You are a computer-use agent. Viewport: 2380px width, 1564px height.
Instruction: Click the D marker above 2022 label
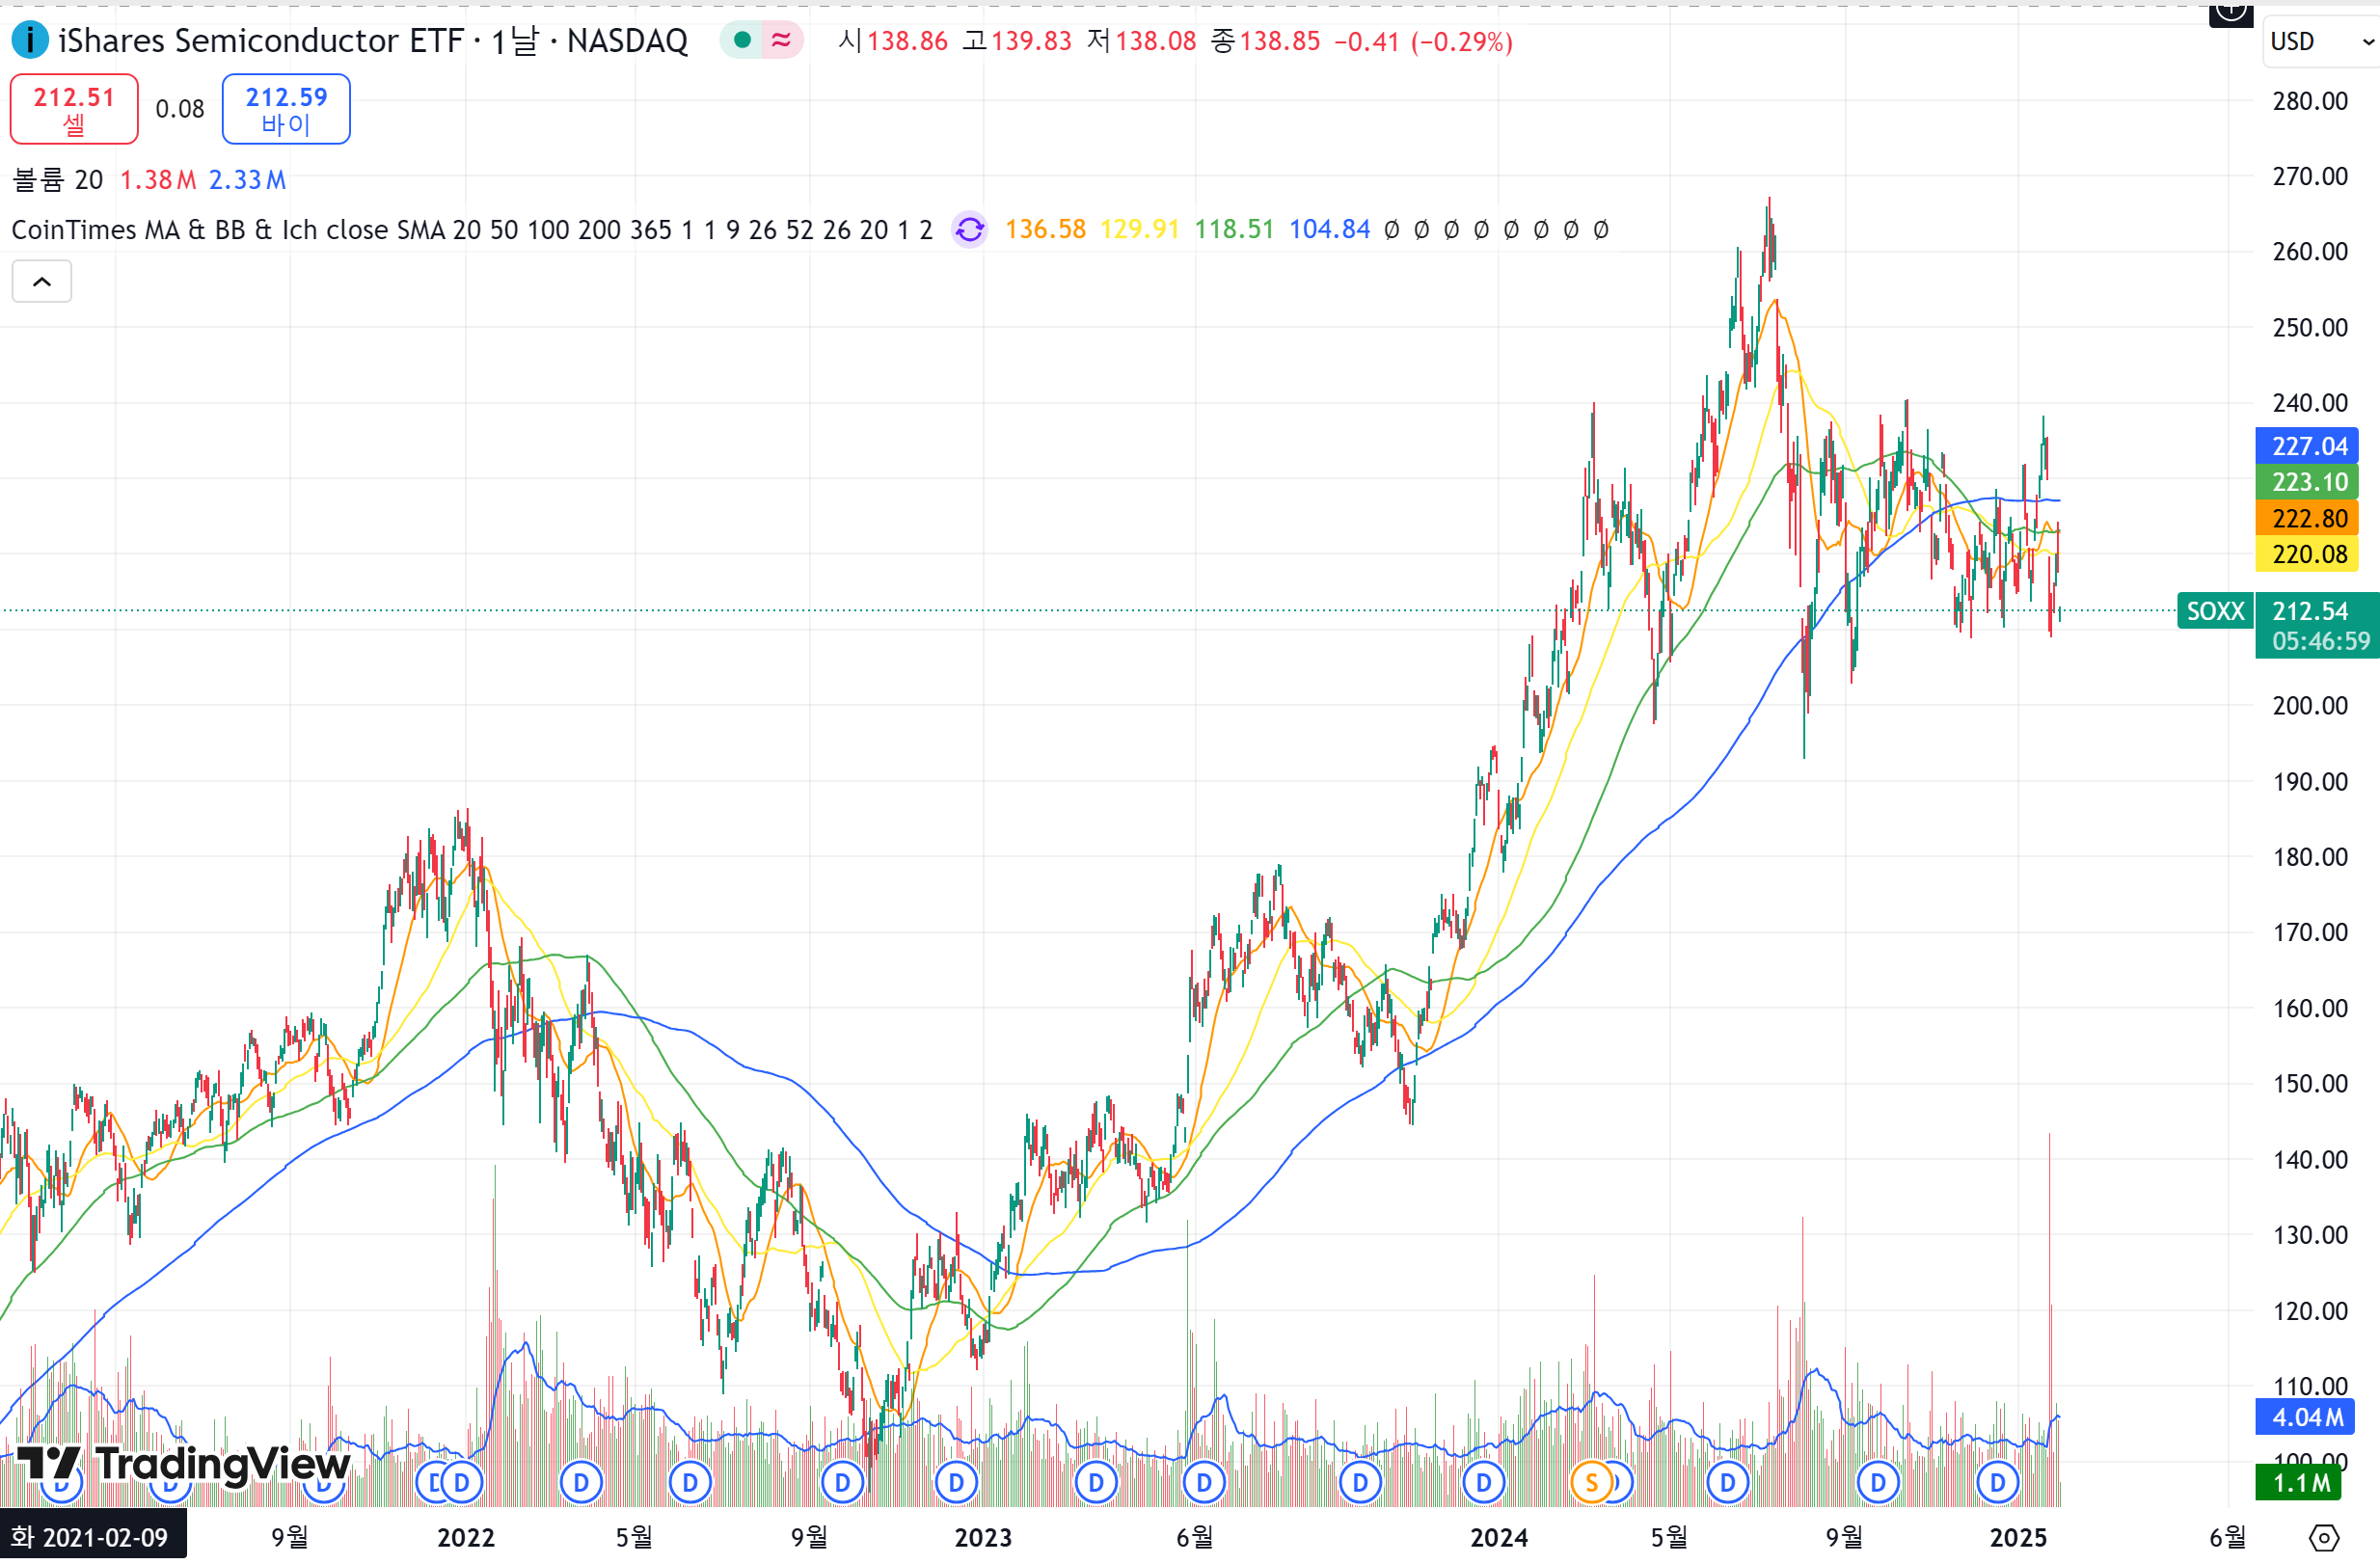point(461,1482)
